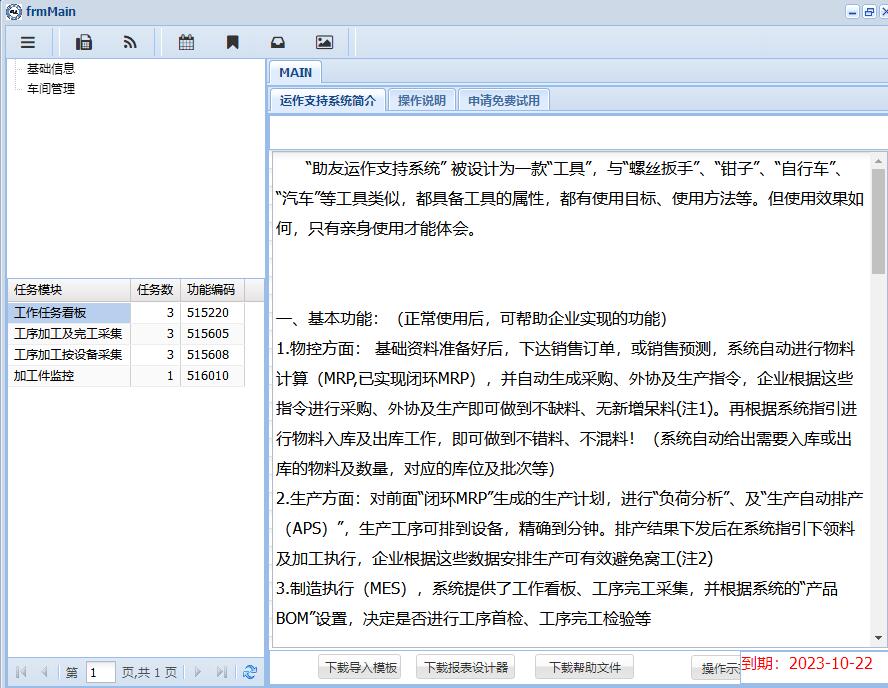Viewport: 888px width, 688px height.
Task: Select the MAIN tab
Action: pos(295,73)
